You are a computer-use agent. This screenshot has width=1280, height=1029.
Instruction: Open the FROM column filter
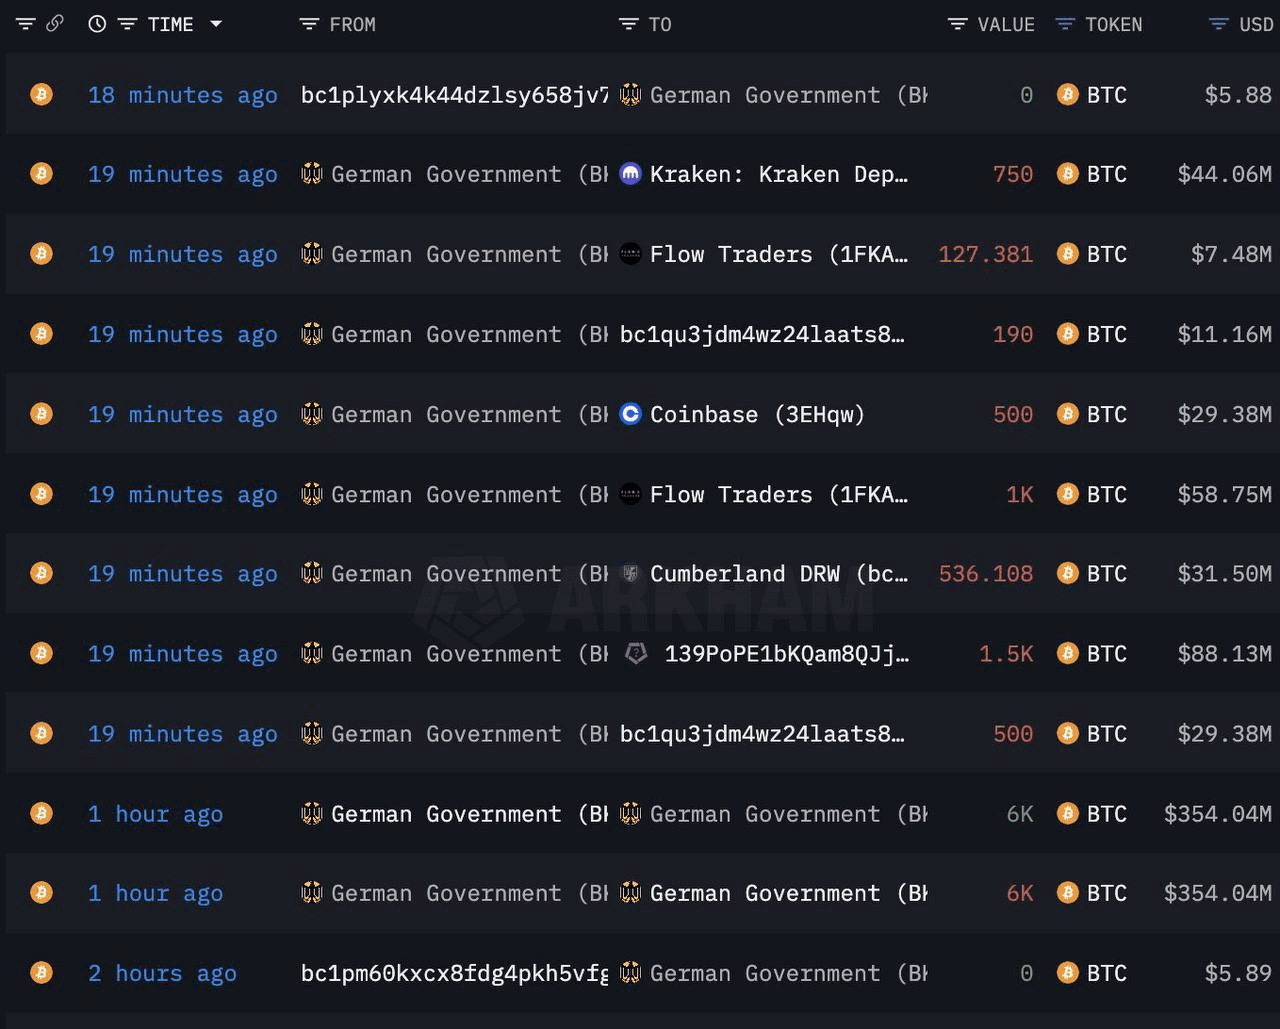point(309,24)
